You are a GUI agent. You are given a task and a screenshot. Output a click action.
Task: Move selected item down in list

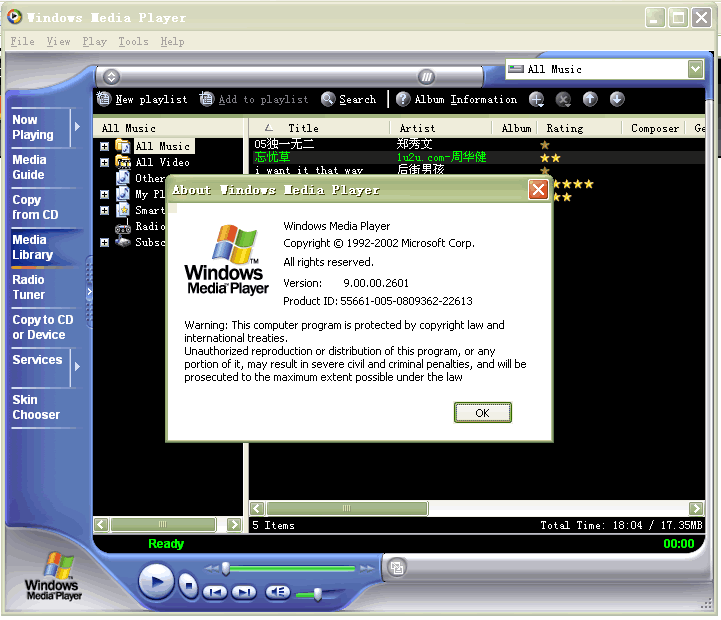point(617,99)
